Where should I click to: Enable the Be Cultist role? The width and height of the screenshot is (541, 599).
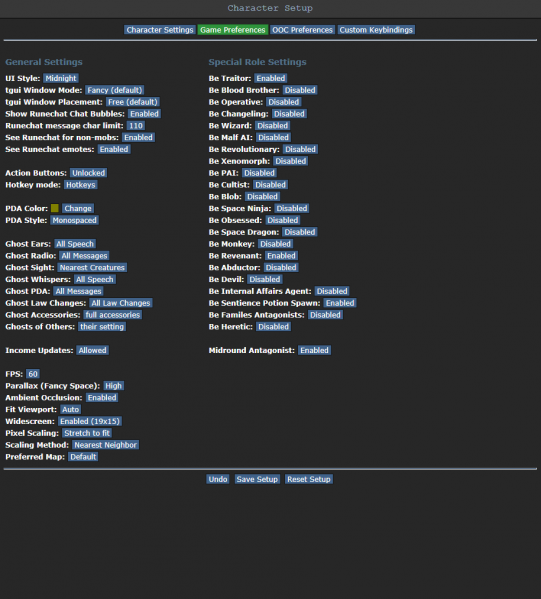(270, 185)
